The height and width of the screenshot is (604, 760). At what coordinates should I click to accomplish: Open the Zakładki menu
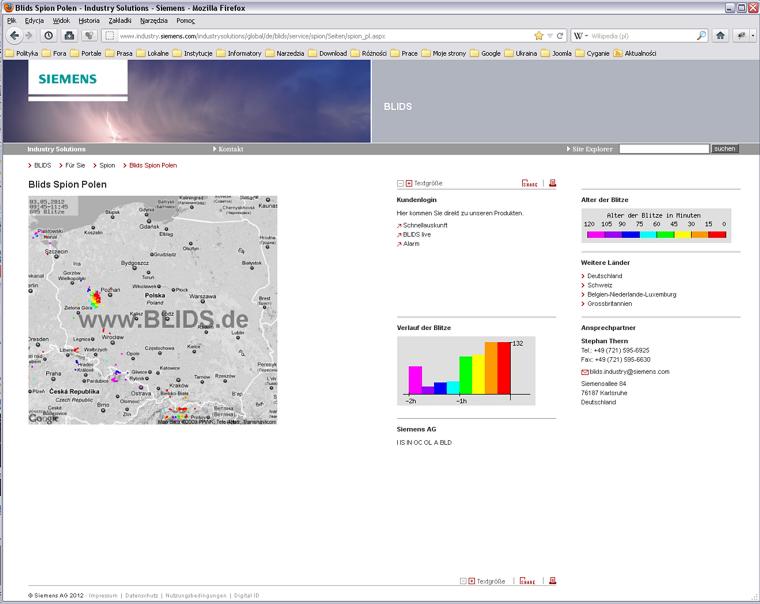[x=120, y=20]
